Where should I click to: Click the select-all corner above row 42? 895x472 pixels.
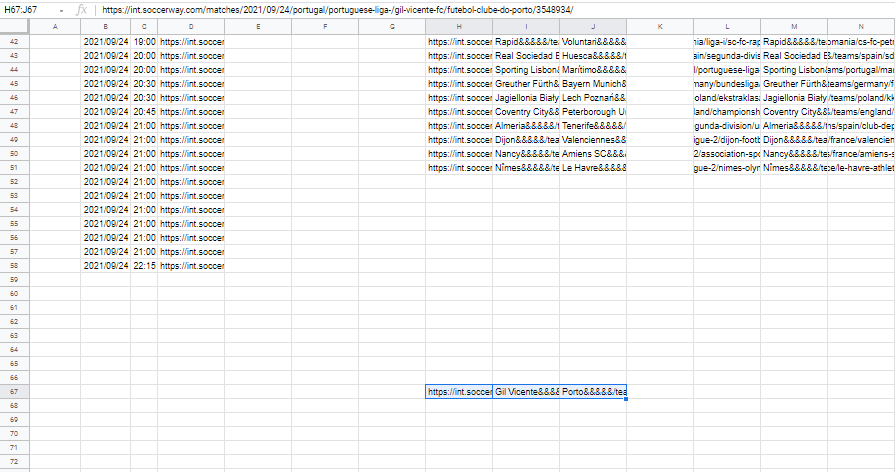tap(14, 26)
